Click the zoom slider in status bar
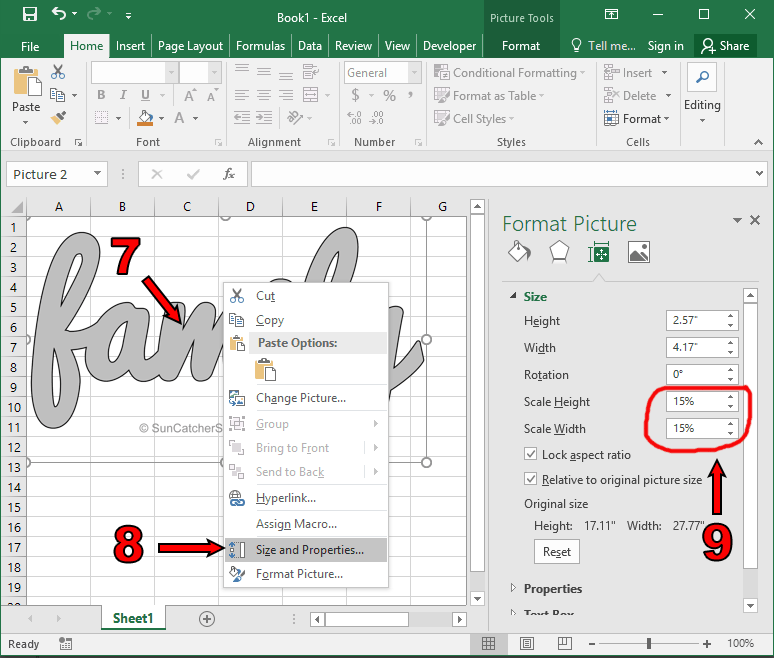 point(647,643)
